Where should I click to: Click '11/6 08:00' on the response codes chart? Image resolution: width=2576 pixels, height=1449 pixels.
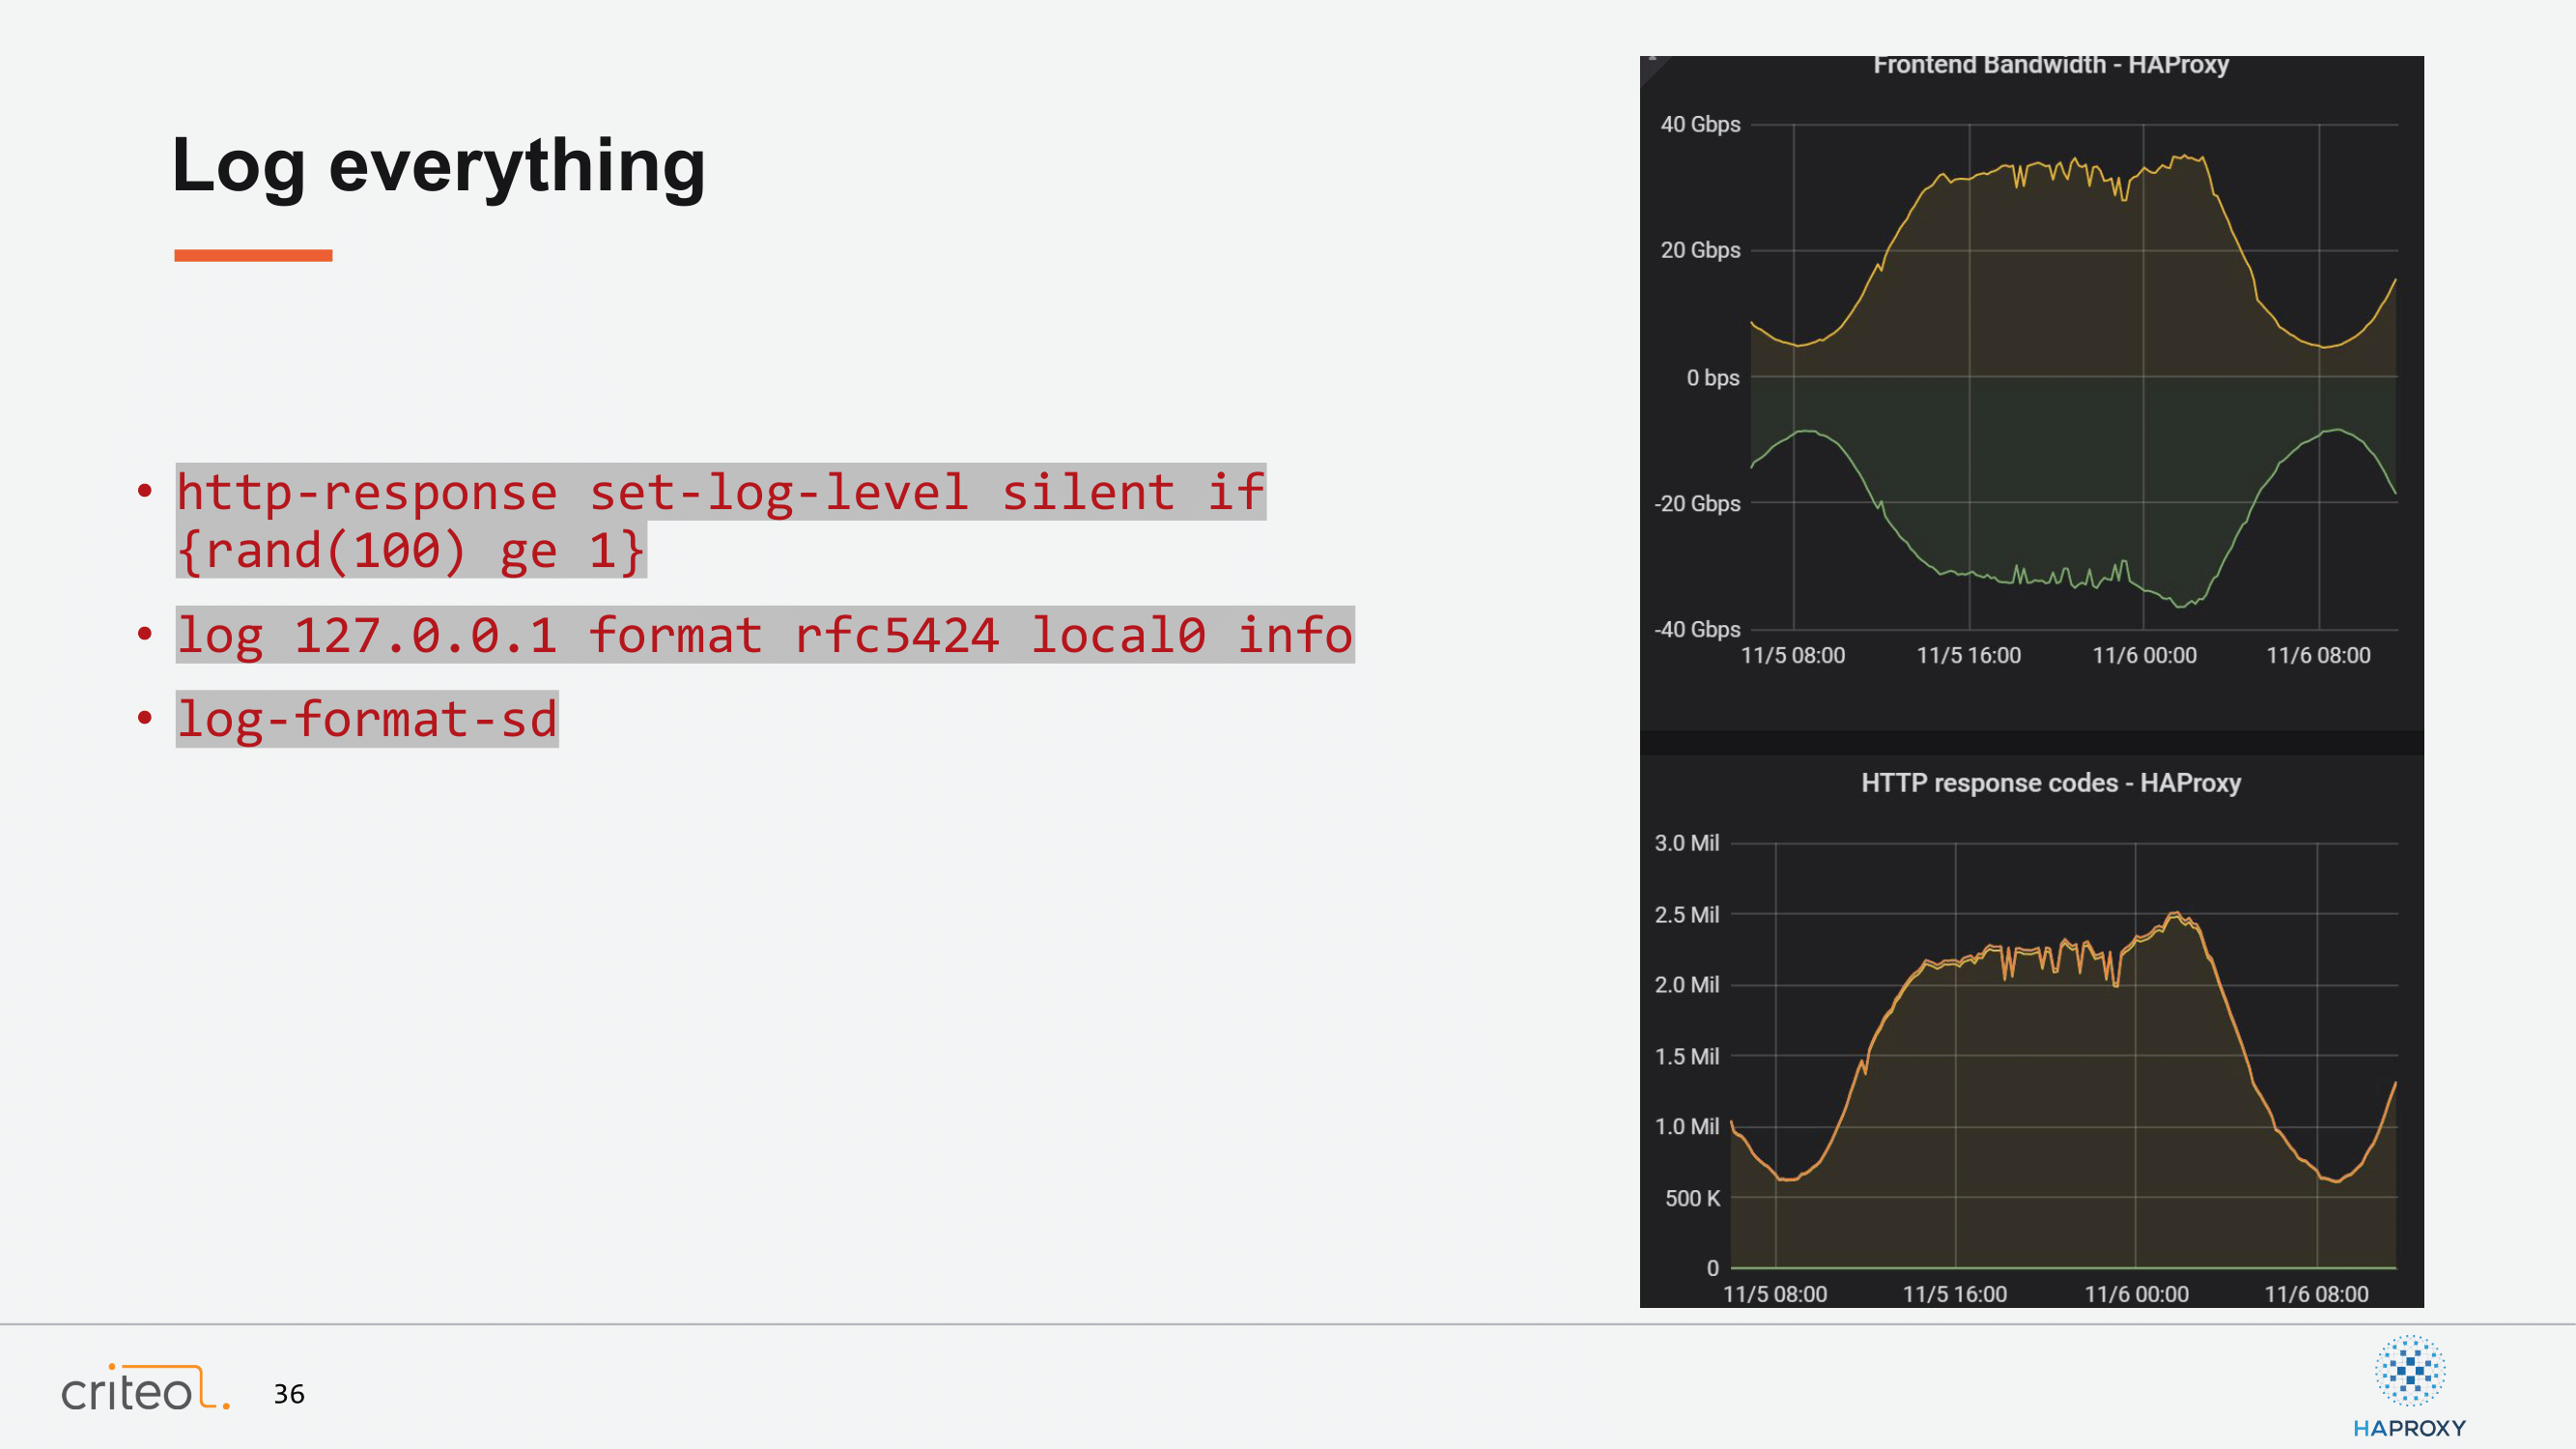pos(2316,1295)
